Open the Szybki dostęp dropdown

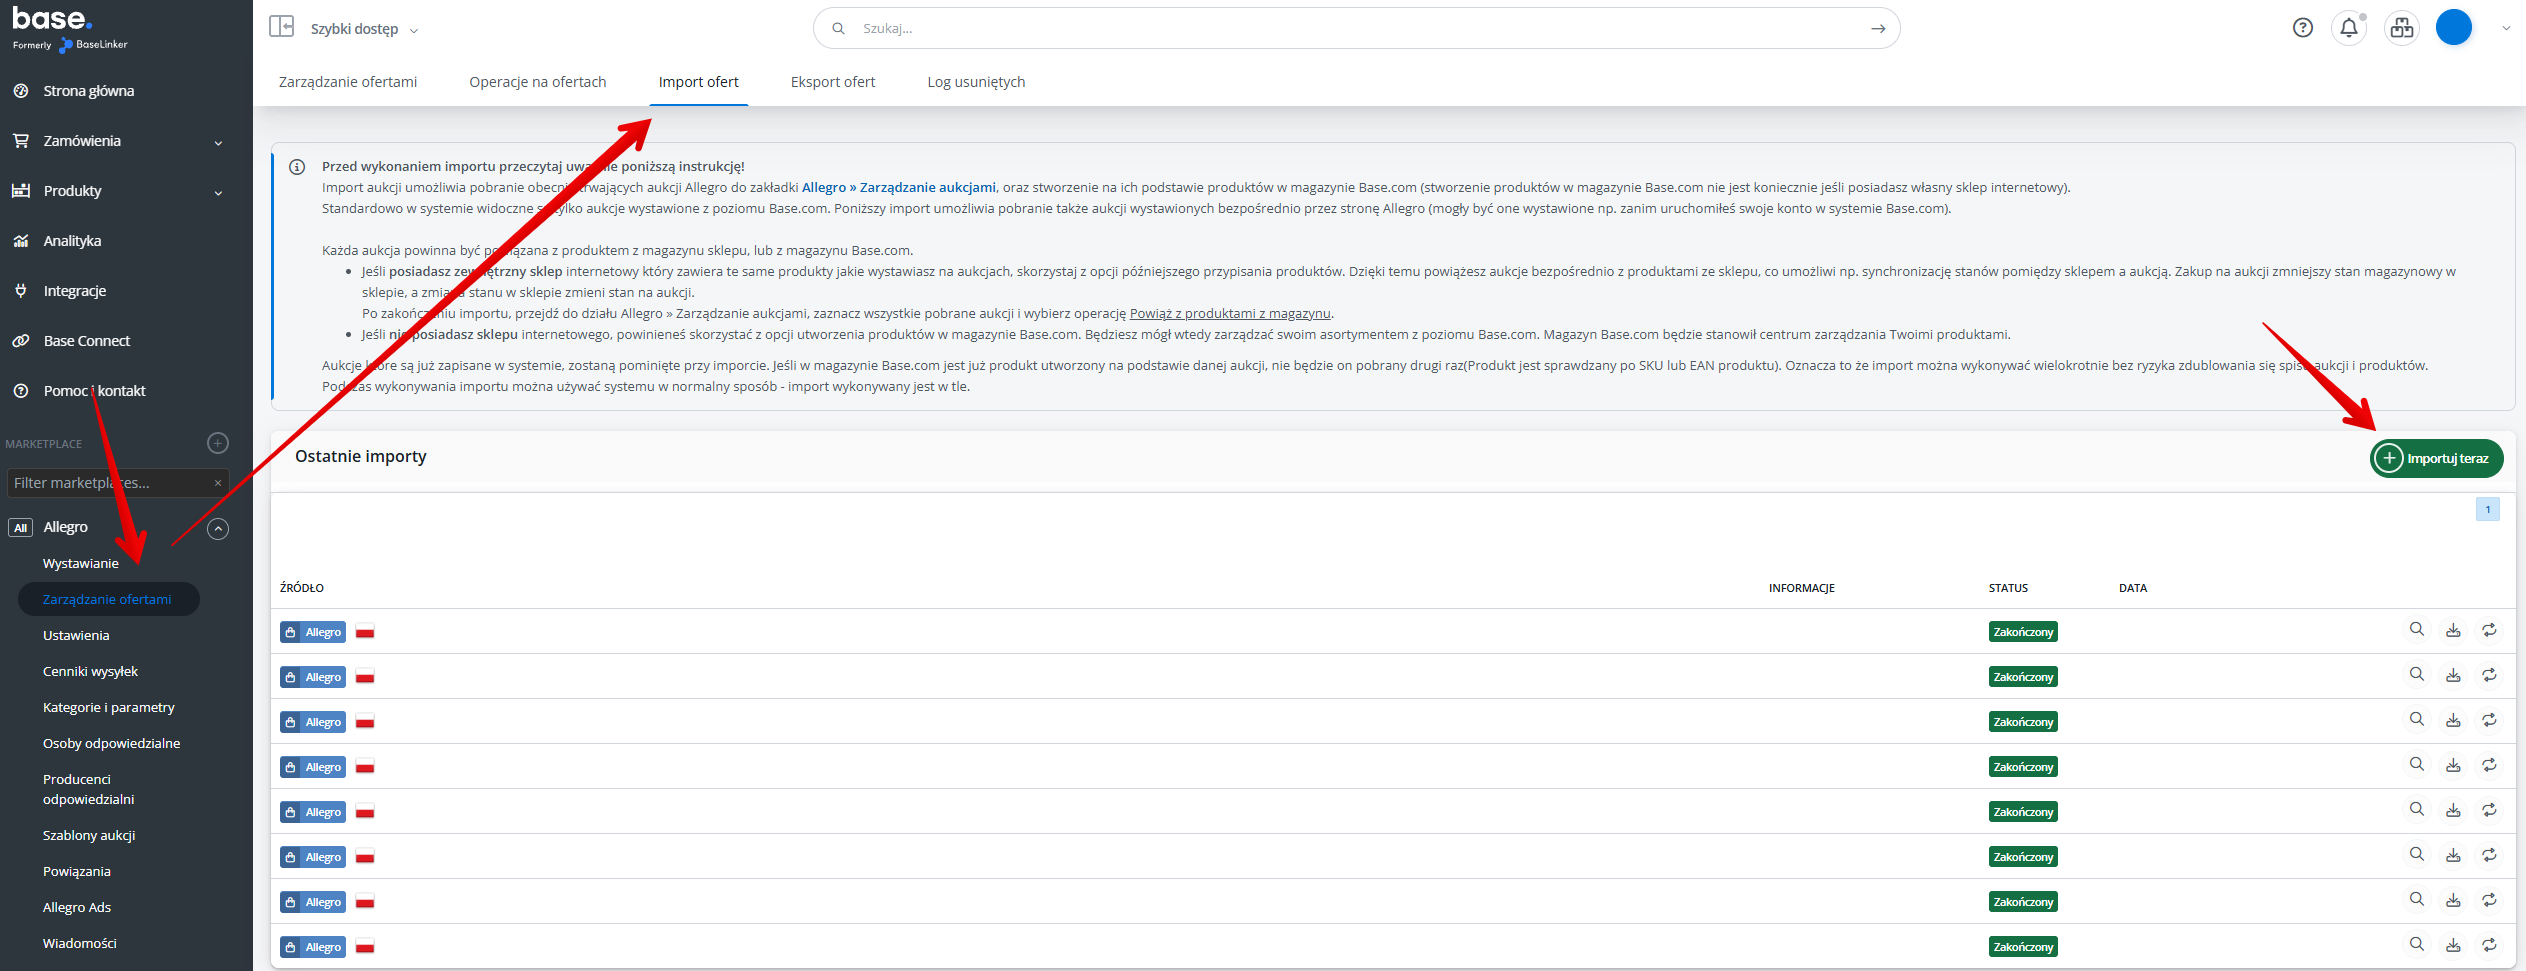(x=364, y=29)
